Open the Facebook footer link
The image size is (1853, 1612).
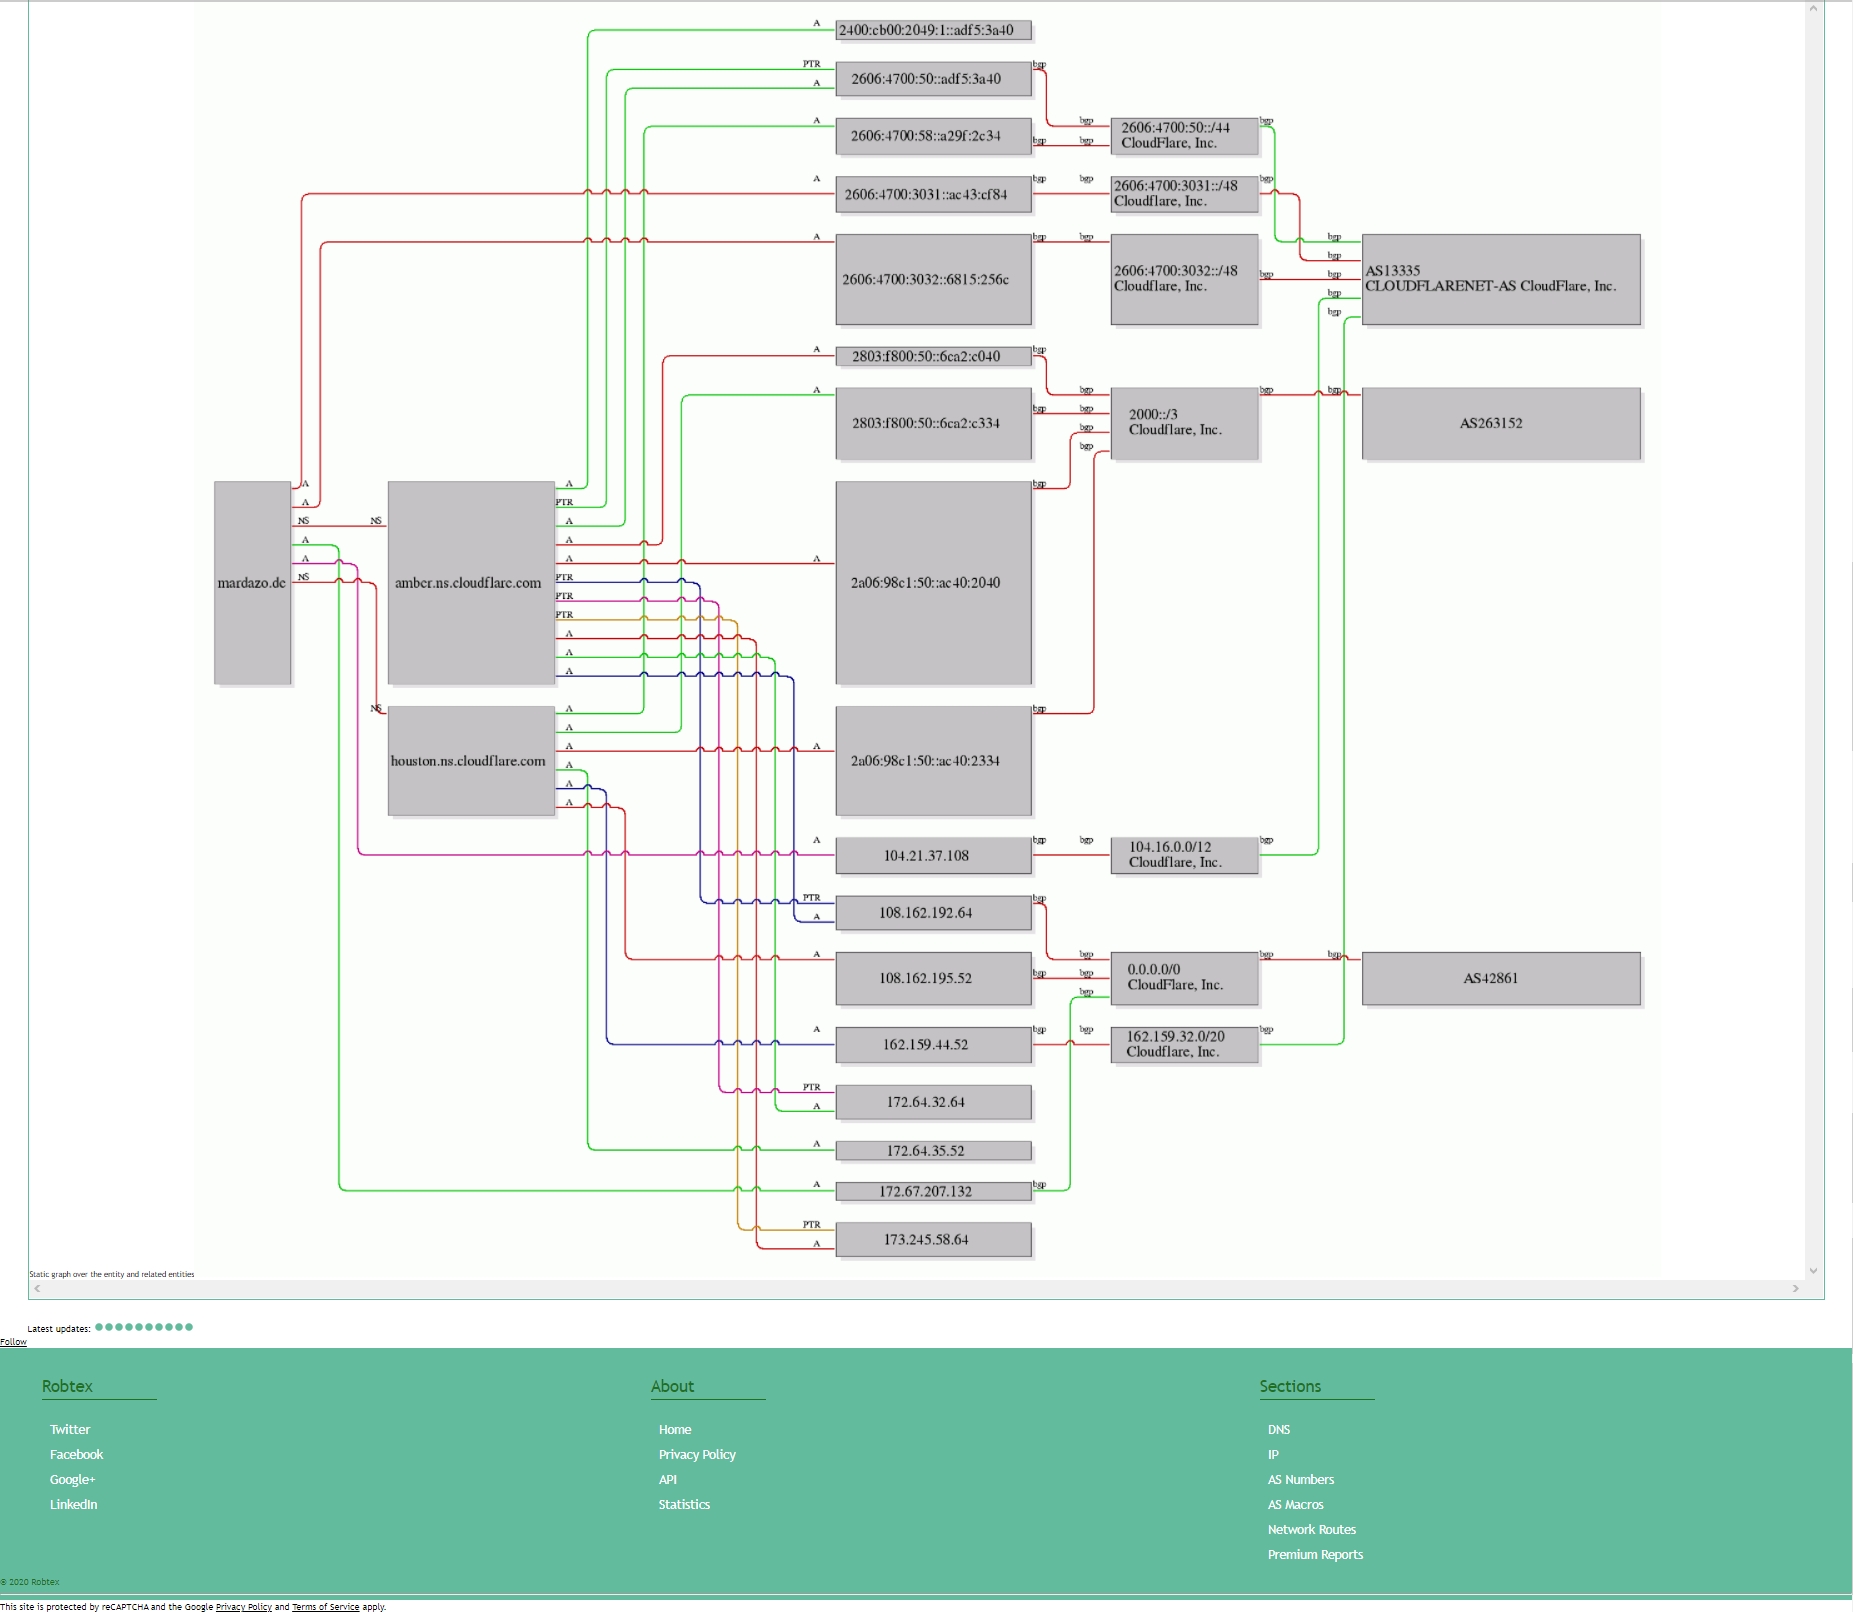(77, 1454)
